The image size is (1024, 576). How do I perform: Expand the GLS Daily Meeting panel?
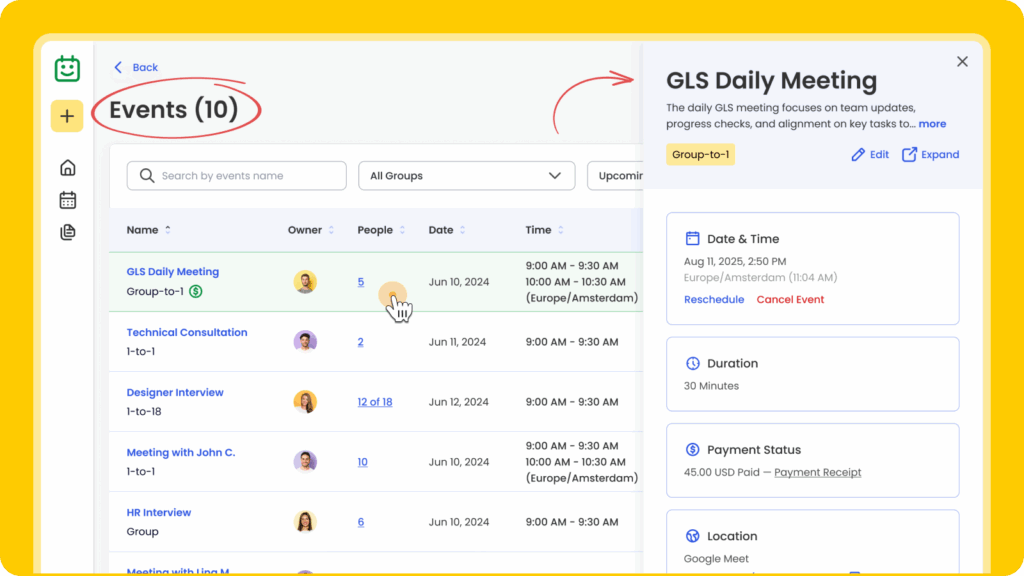pyautogui.click(x=930, y=155)
